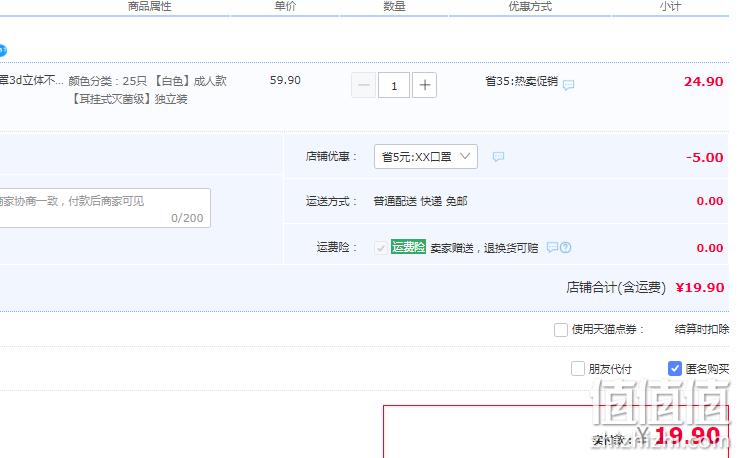Click the 店铺合计 amount ¥19.90

pyautogui.click(x=700, y=287)
